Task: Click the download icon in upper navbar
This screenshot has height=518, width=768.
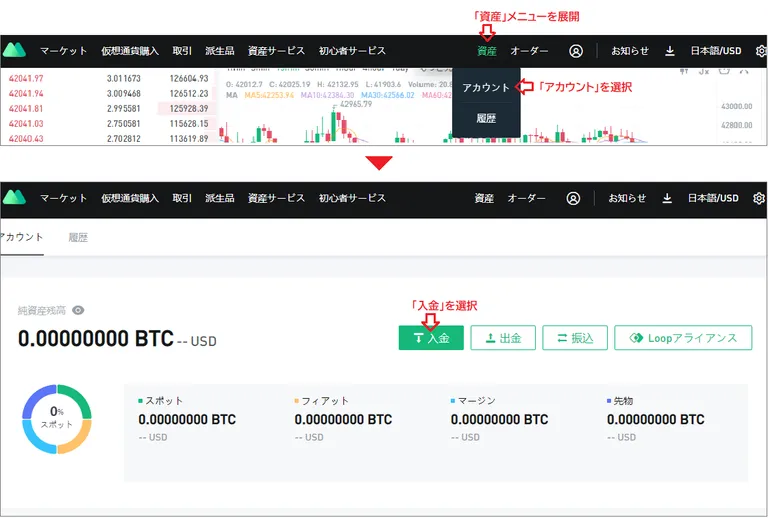Action: tap(670, 51)
